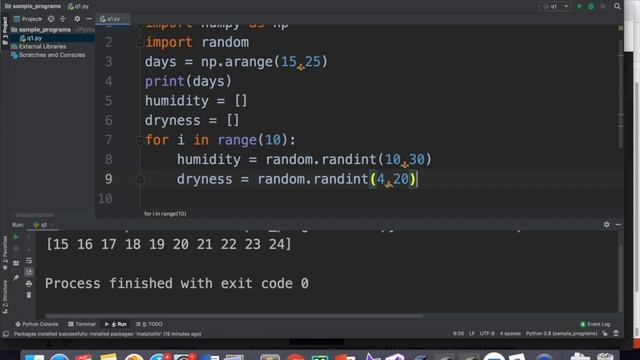The image size is (640, 360).
Task: Hide the Run panel with the minus icon
Action: click(618, 224)
